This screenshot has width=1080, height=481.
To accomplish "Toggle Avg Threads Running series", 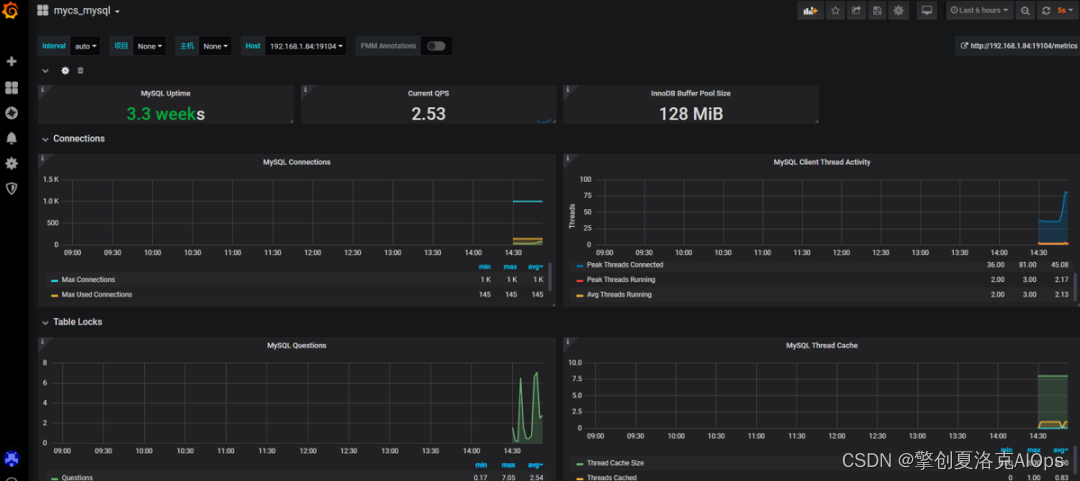I will coord(619,294).
